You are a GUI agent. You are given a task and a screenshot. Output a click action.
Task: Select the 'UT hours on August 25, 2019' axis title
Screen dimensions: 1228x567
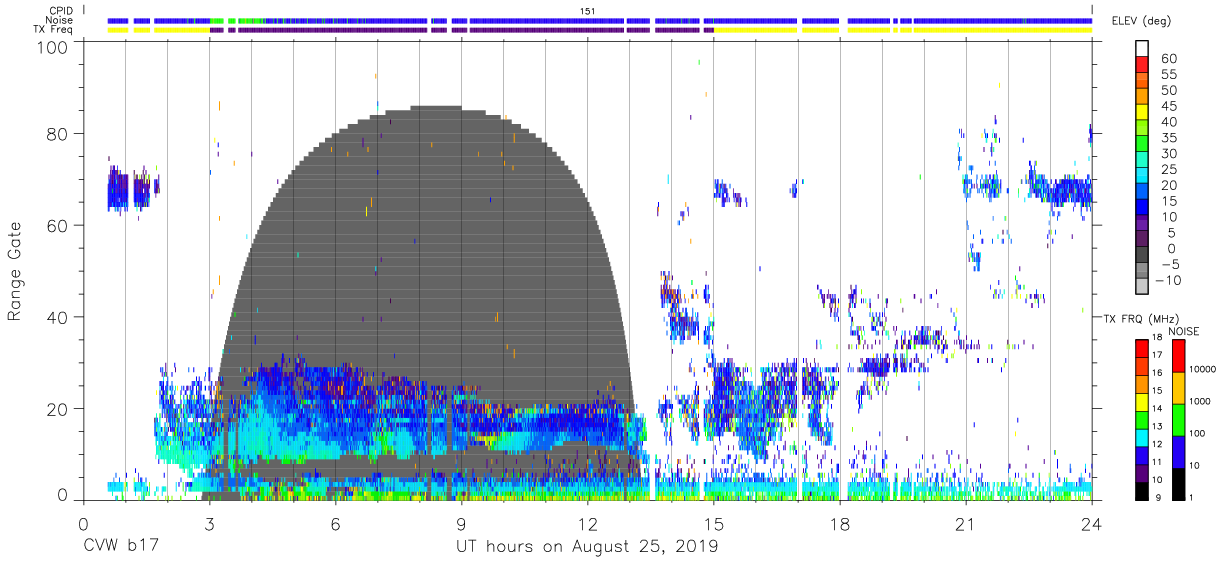[x=586, y=547]
